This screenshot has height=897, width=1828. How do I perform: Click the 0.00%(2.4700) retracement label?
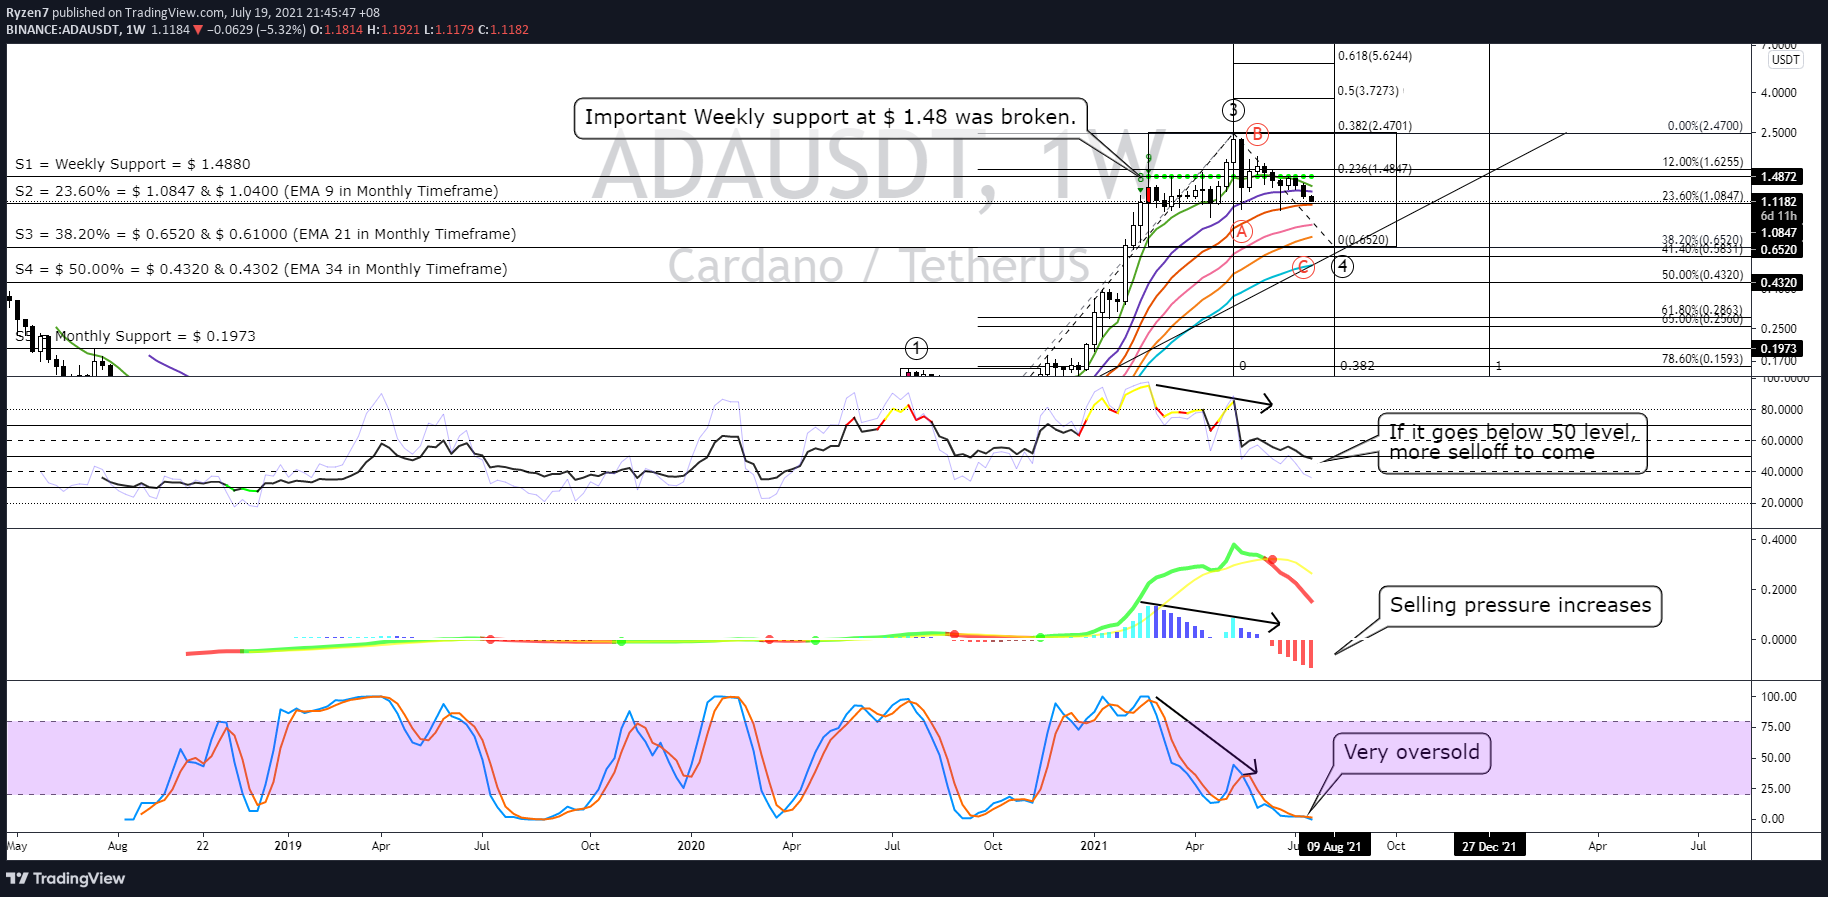[1705, 126]
